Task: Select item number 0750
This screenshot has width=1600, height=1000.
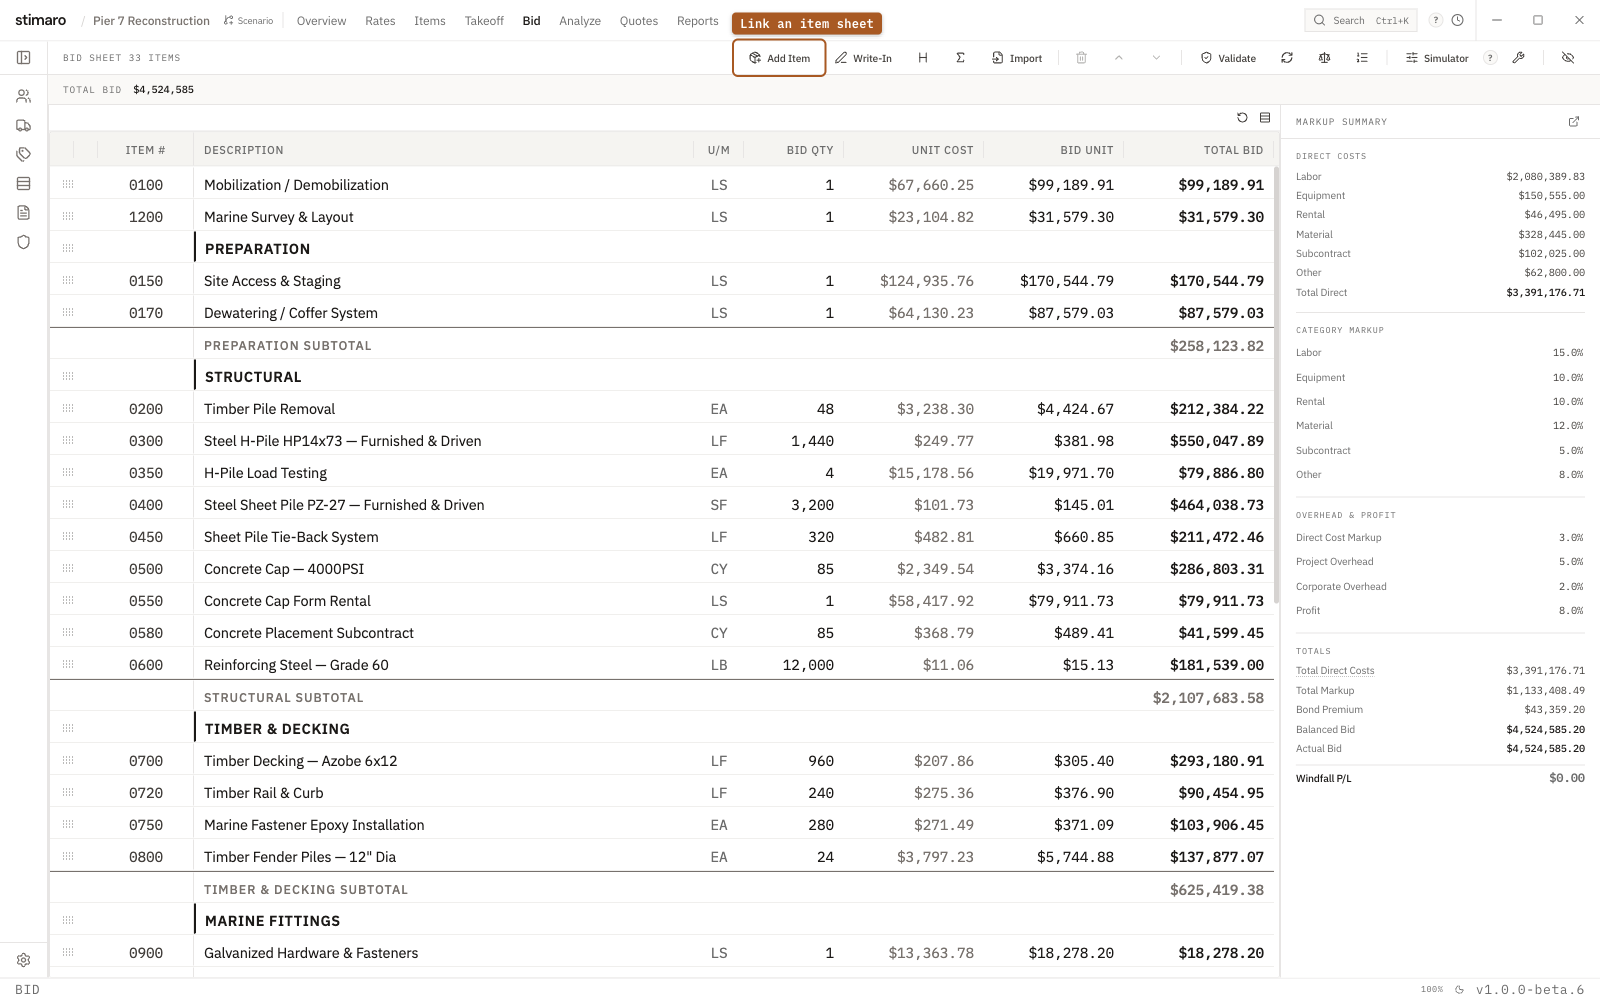Action: click(x=146, y=825)
